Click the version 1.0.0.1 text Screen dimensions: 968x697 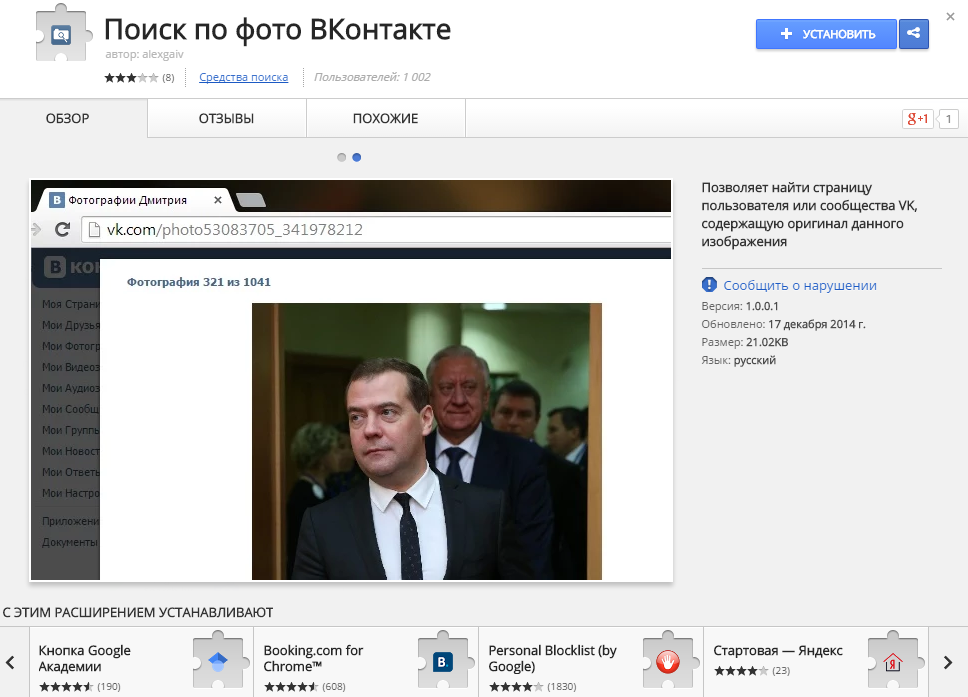[x=762, y=306]
